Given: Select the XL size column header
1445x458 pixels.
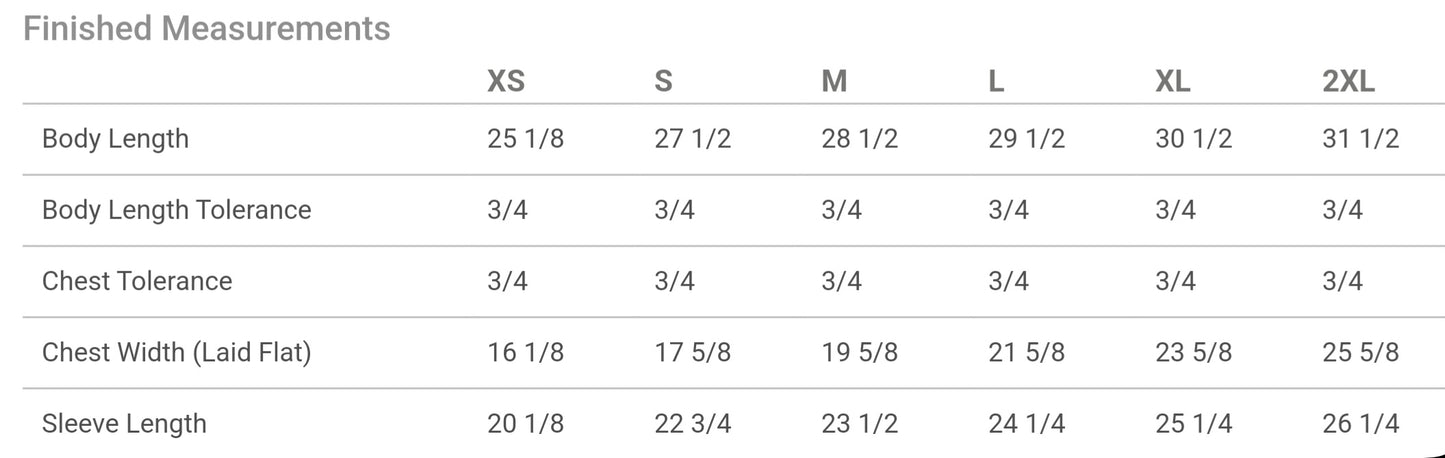Looking at the screenshot, I should click(1172, 82).
